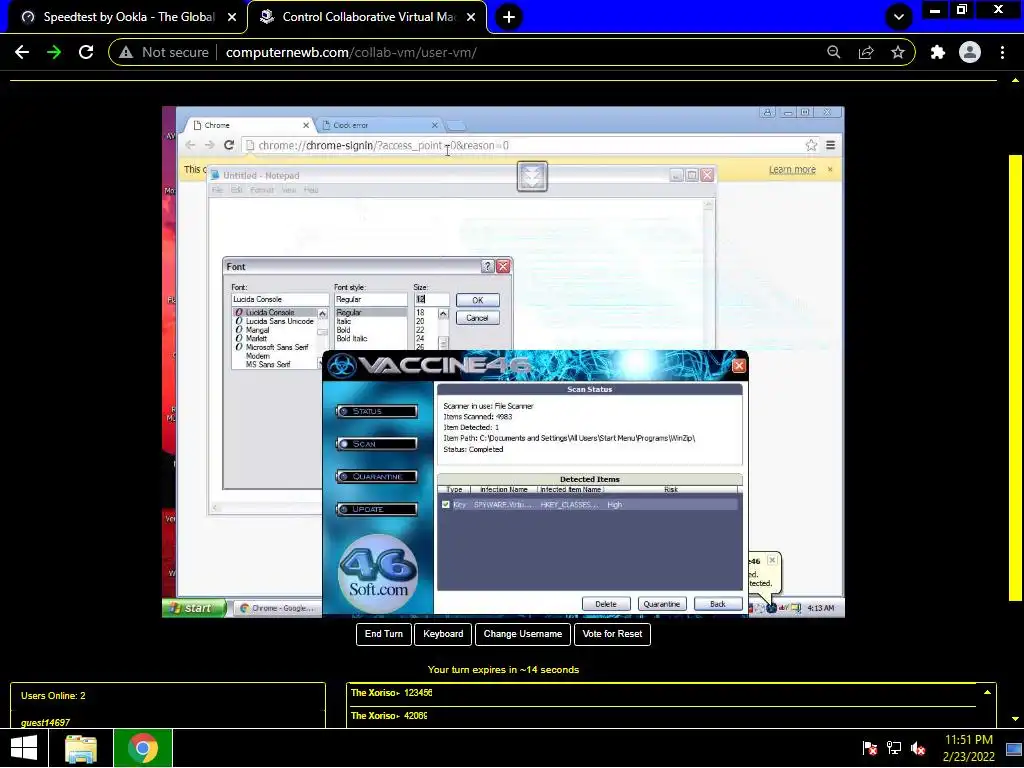Click the 46Soft.com logo
1024x768 pixels.
coord(378,573)
